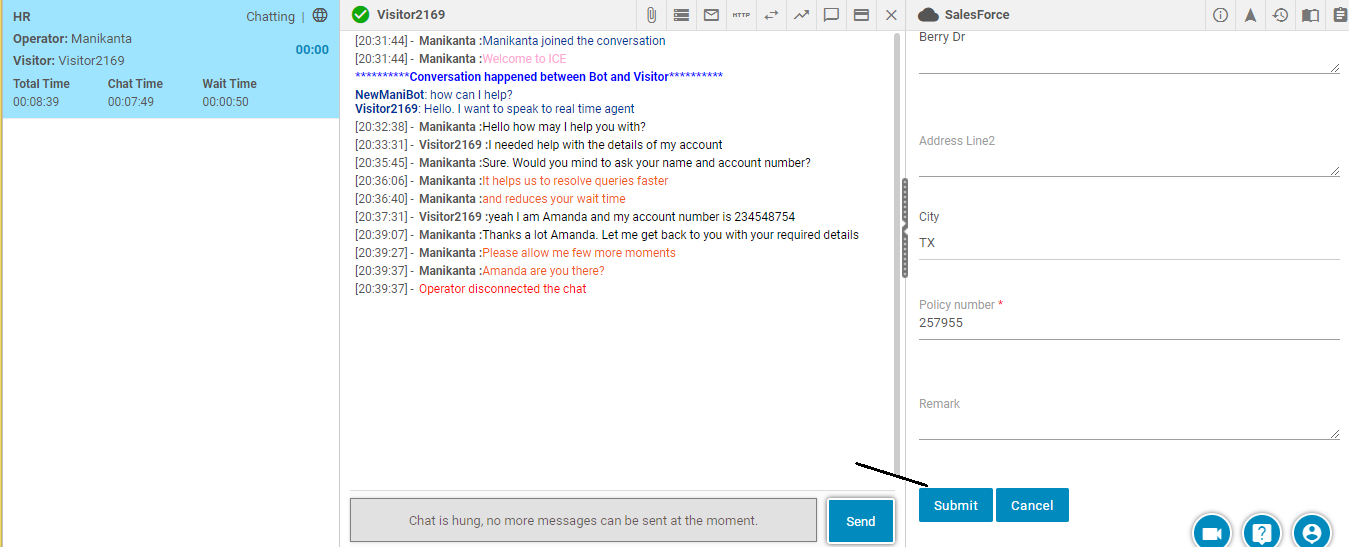Click the Send message button
This screenshot has width=1349, height=547.
tap(860, 521)
